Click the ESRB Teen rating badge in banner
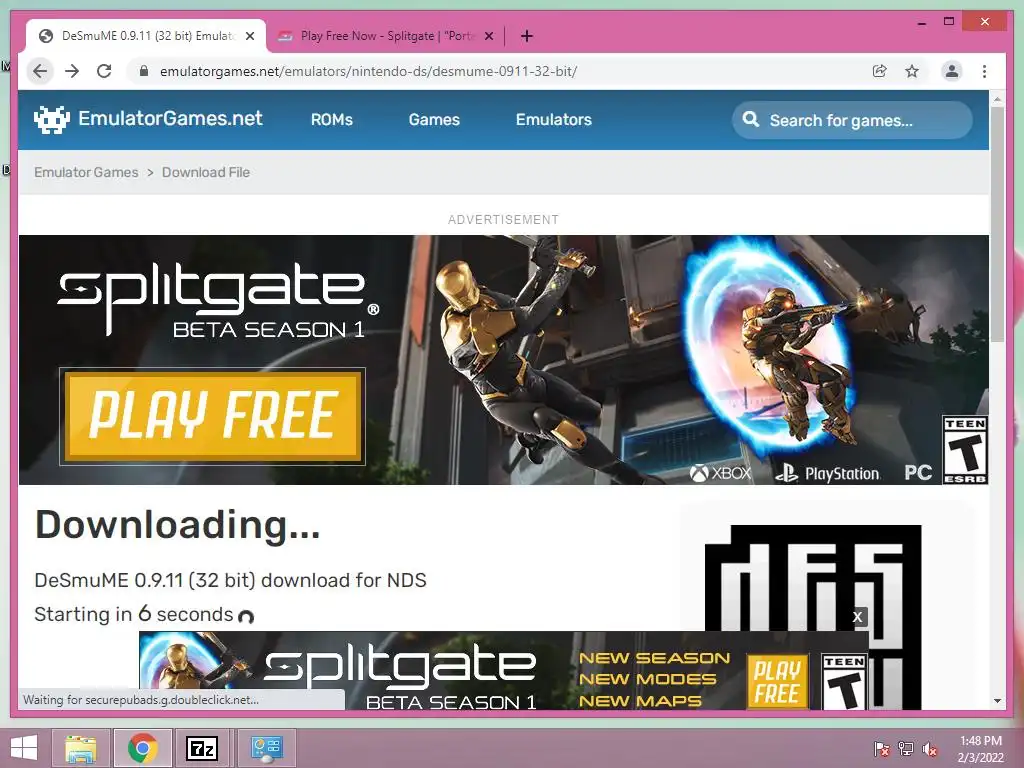1024x768 pixels. click(965, 450)
